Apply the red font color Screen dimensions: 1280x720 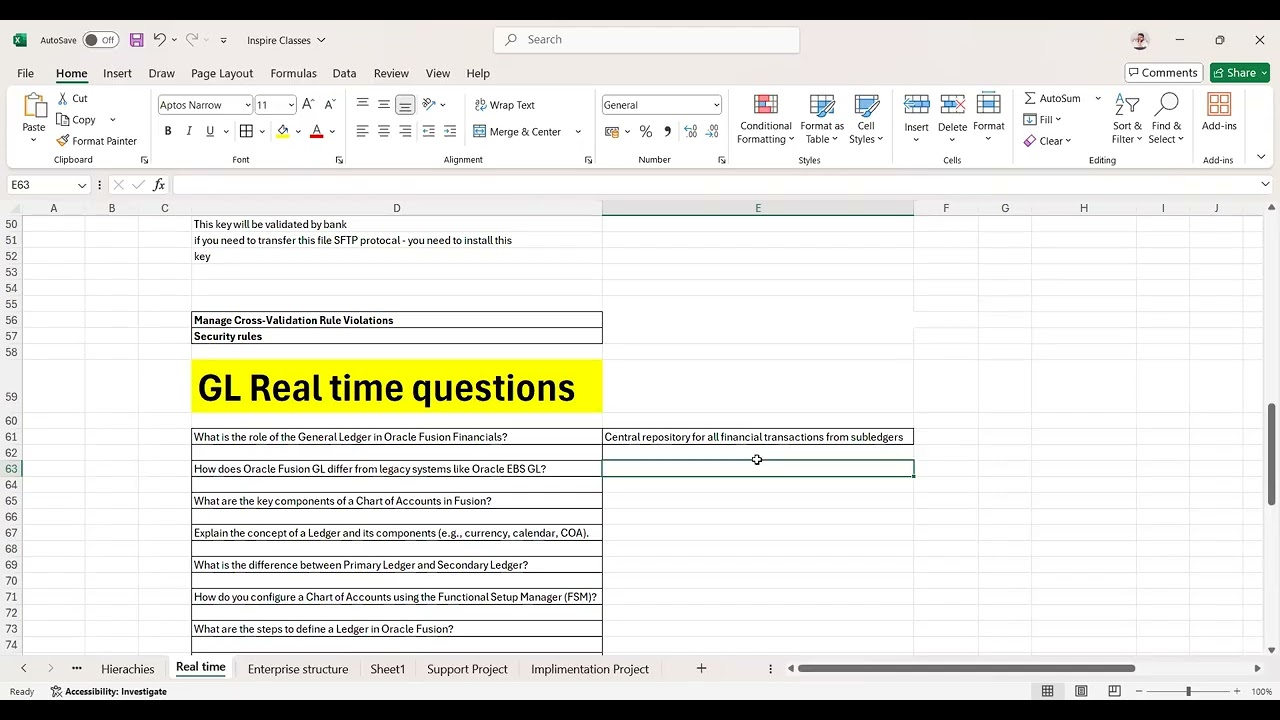pos(317,131)
